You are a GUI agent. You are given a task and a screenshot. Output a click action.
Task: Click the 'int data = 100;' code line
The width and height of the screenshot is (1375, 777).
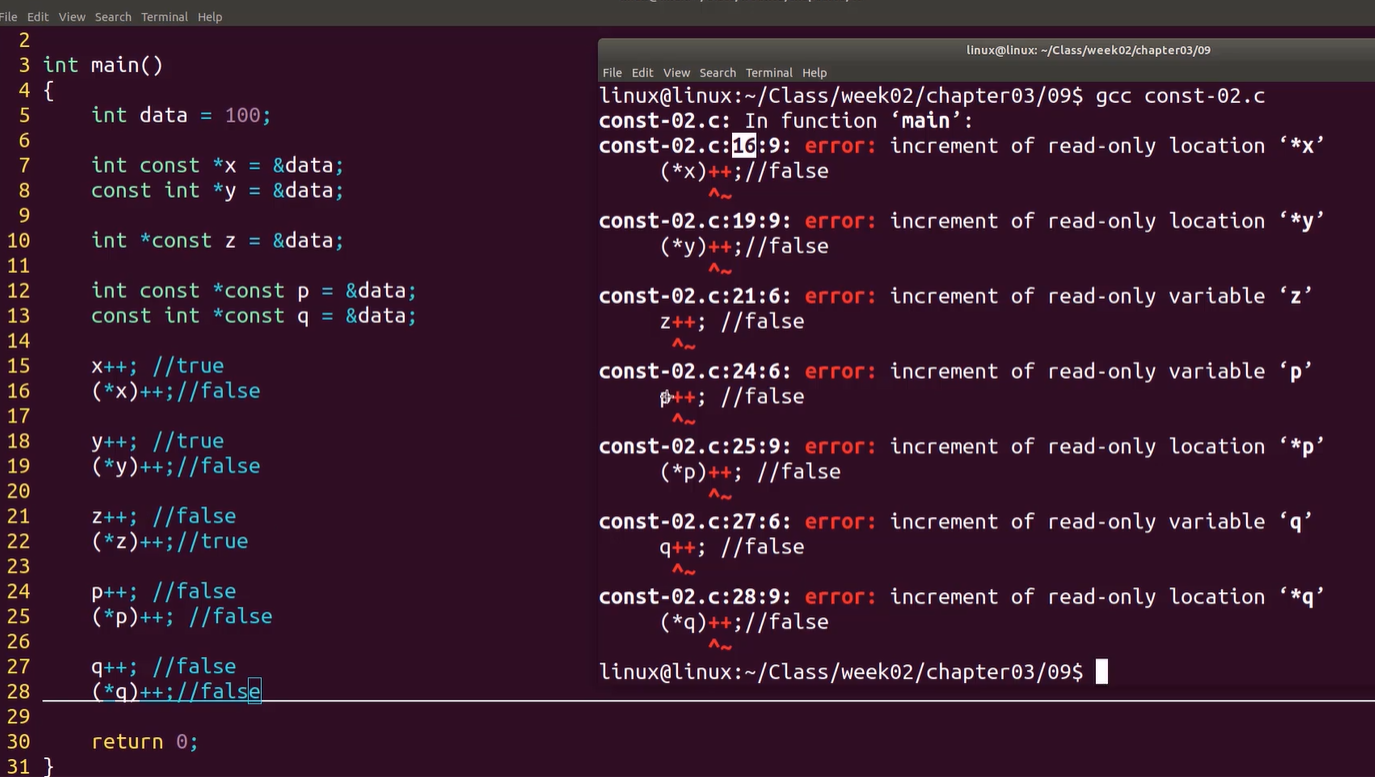[181, 115]
